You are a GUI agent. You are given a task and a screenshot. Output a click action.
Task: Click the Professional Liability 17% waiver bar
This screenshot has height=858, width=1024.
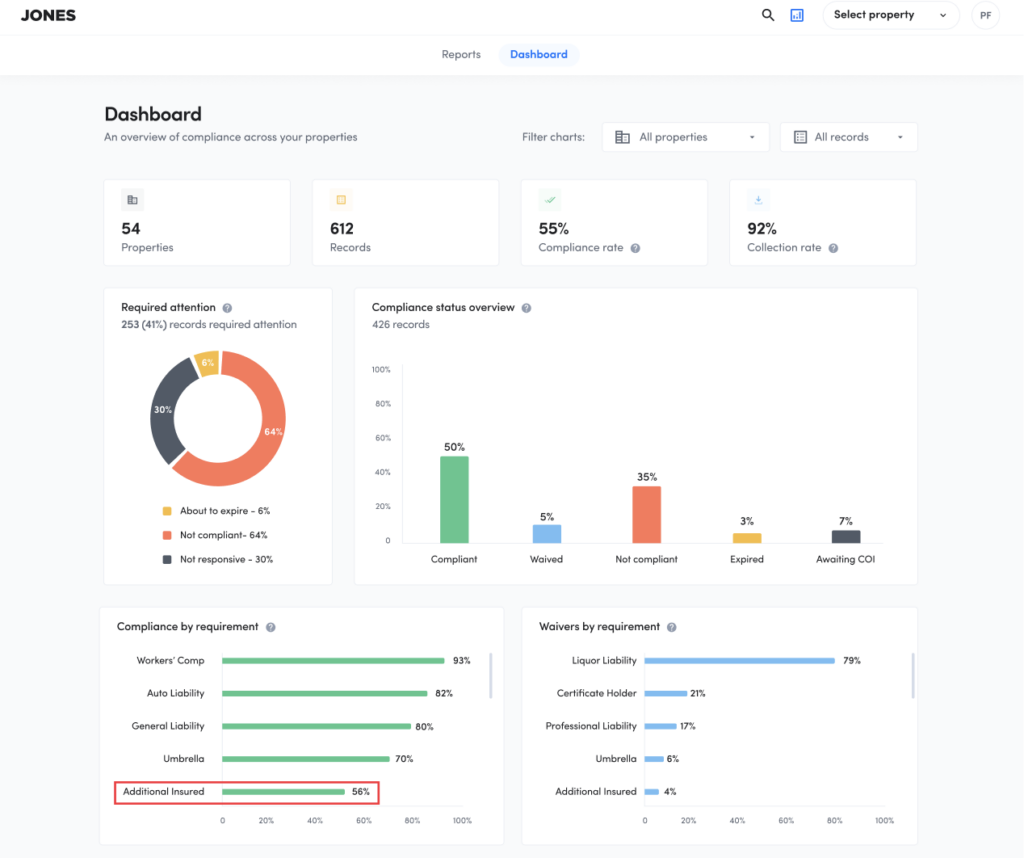pyautogui.click(x=660, y=726)
